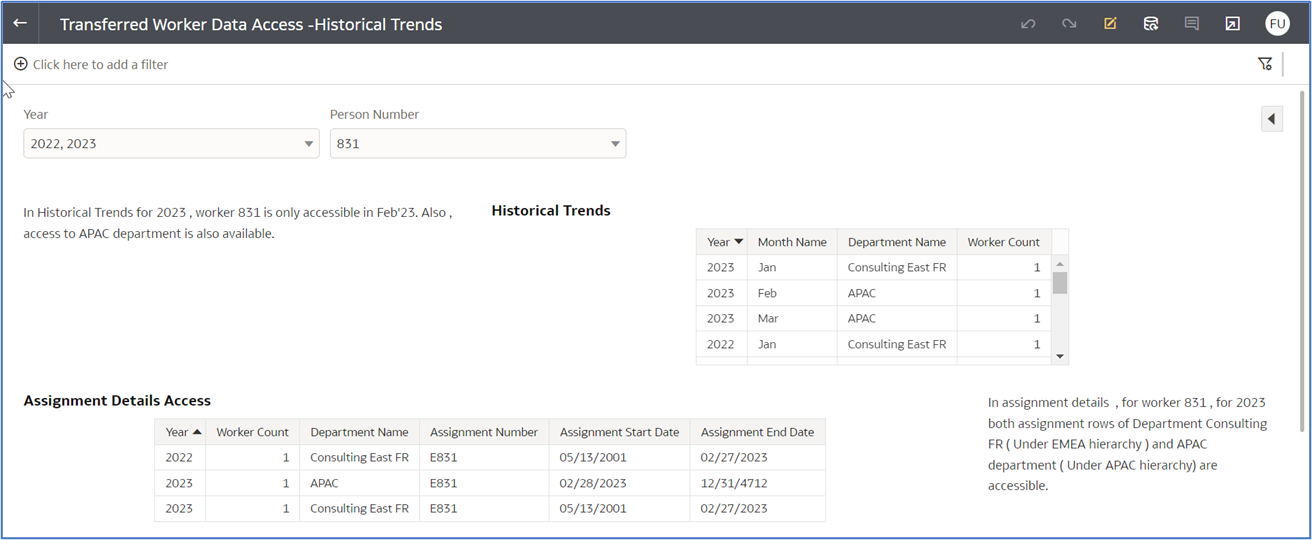1312x540 pixels.
Task: Open the FU user profile avatar
Action: coord(1277,24)
